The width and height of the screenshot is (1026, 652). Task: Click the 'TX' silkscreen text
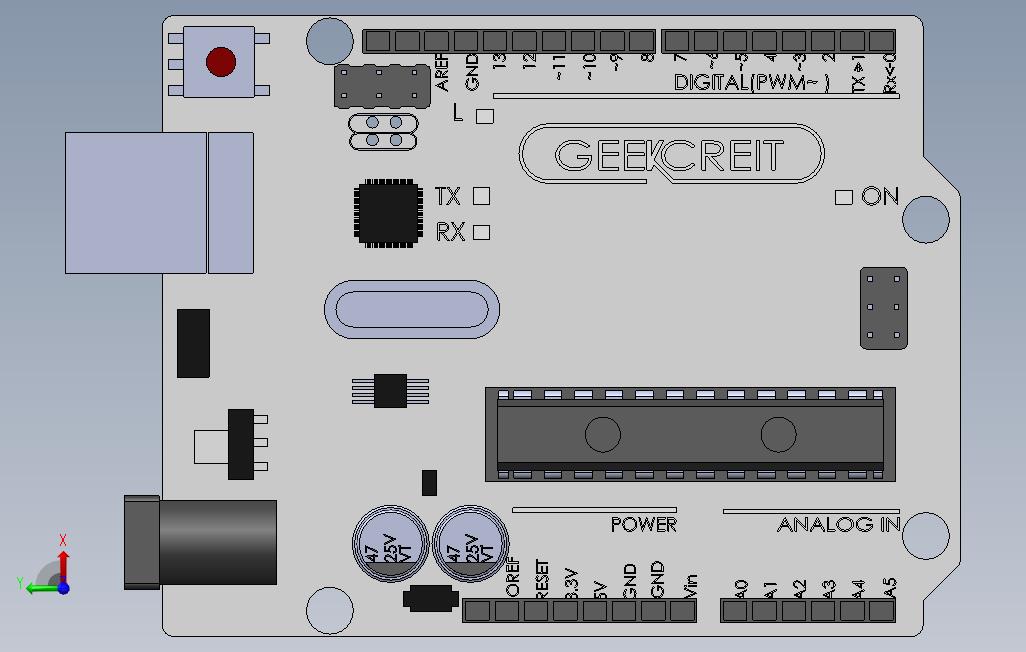point(448,196)
